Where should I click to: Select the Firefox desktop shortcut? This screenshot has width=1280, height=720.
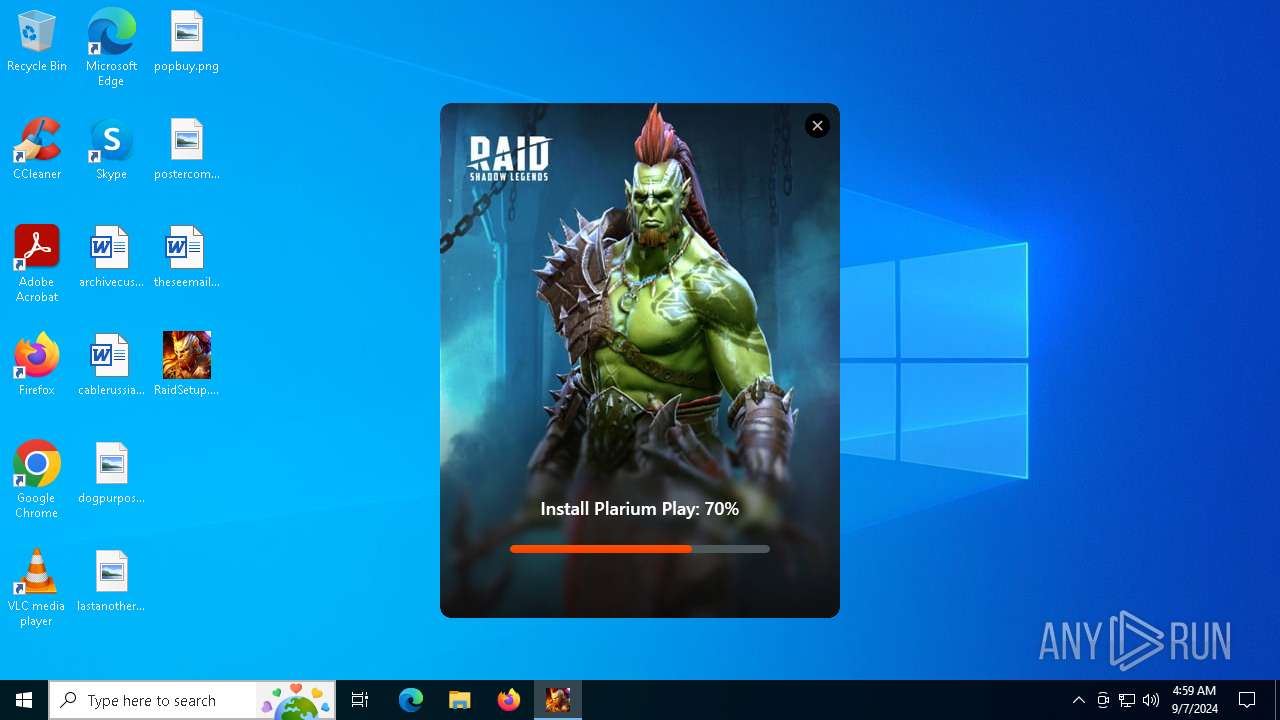coord(37,366)
